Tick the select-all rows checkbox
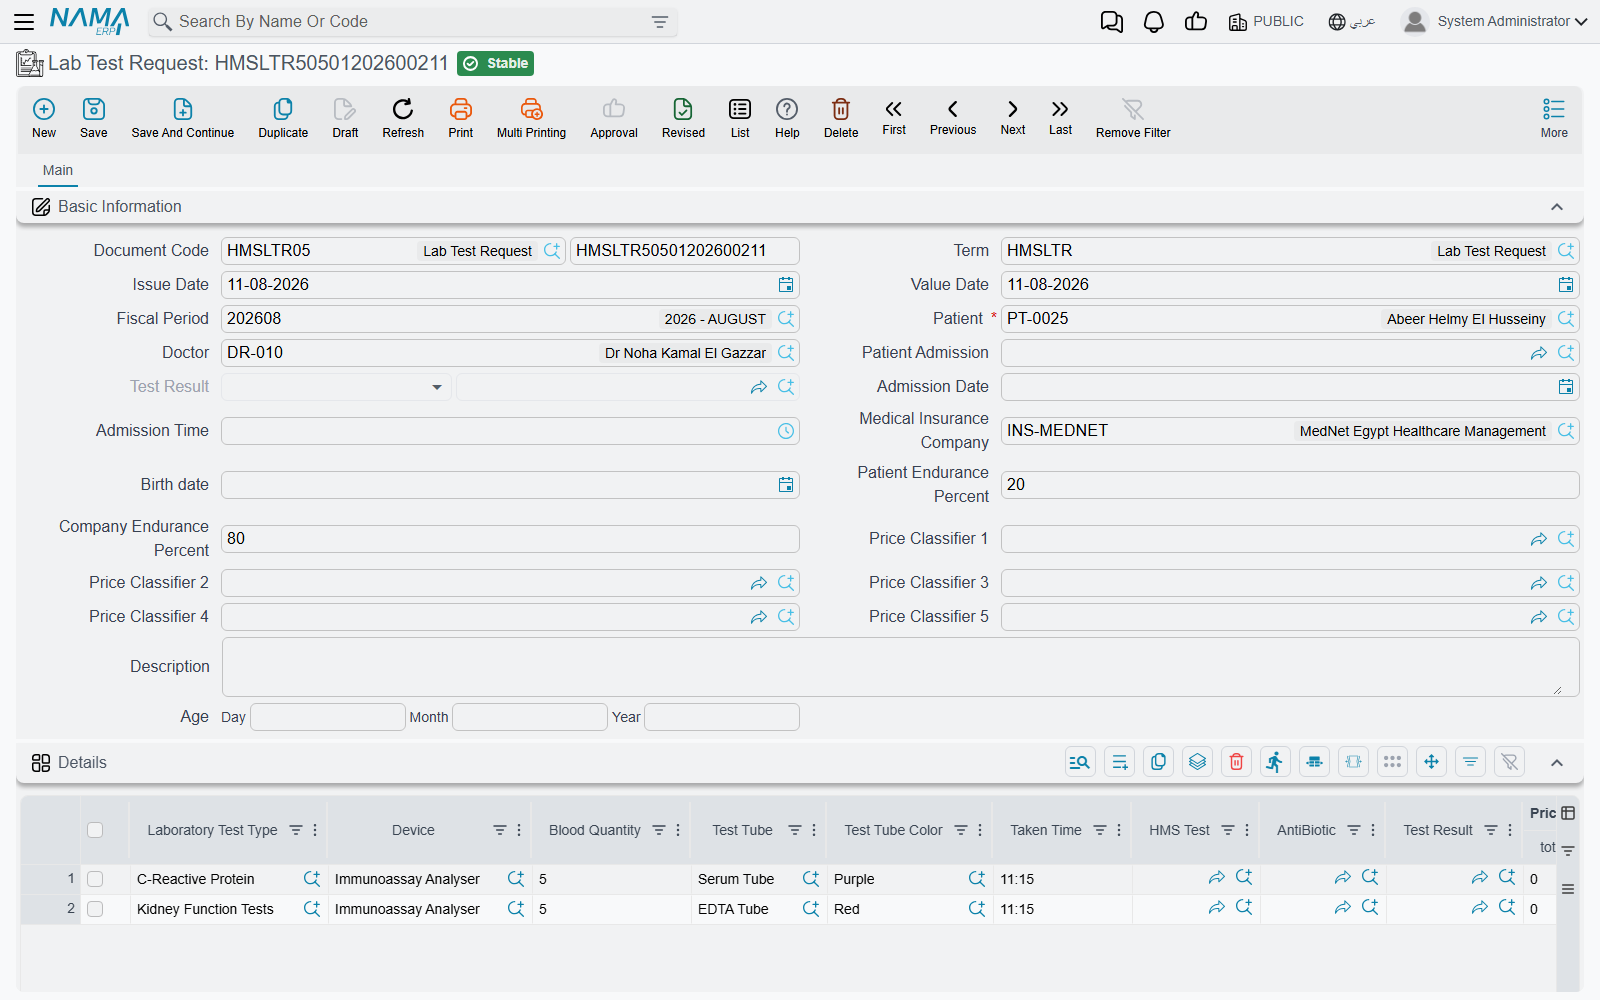This screenshot has height=1000, width=1600. click(95, 830)
